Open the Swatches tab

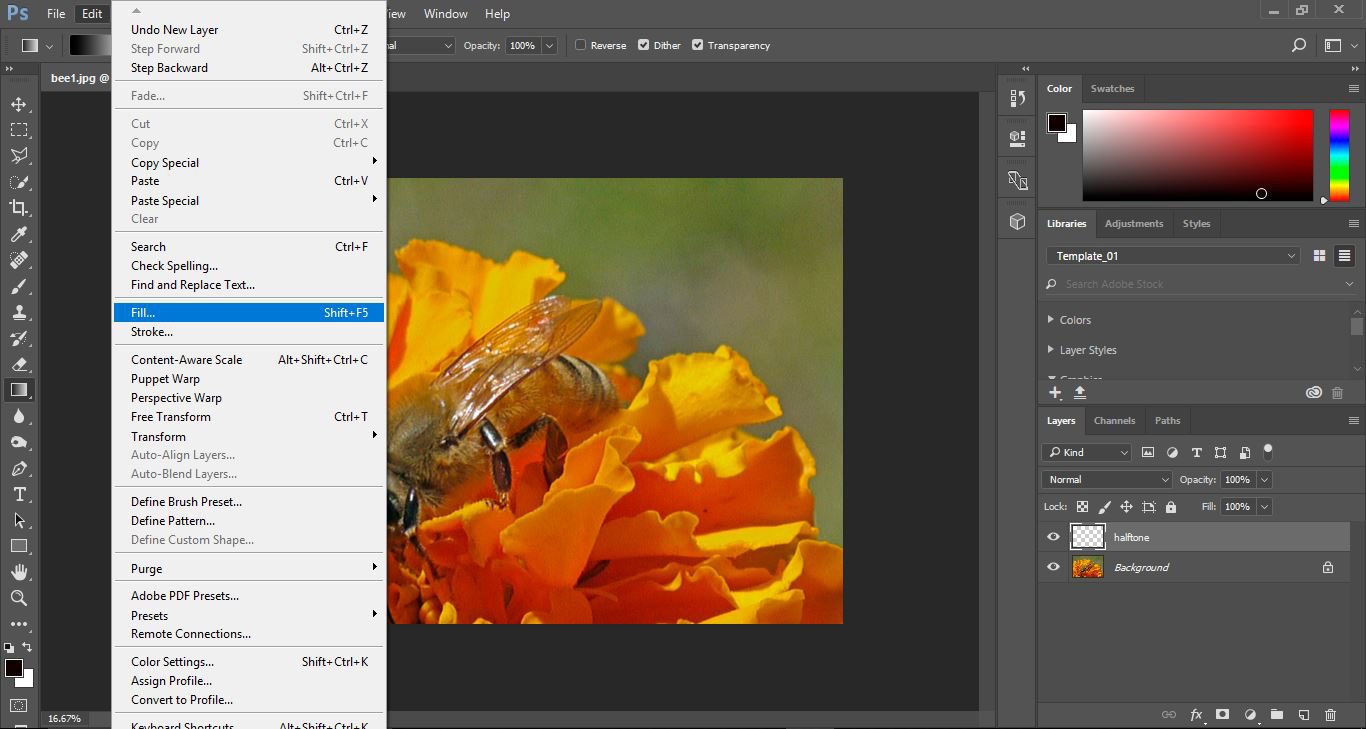[x=1112, y=89]
